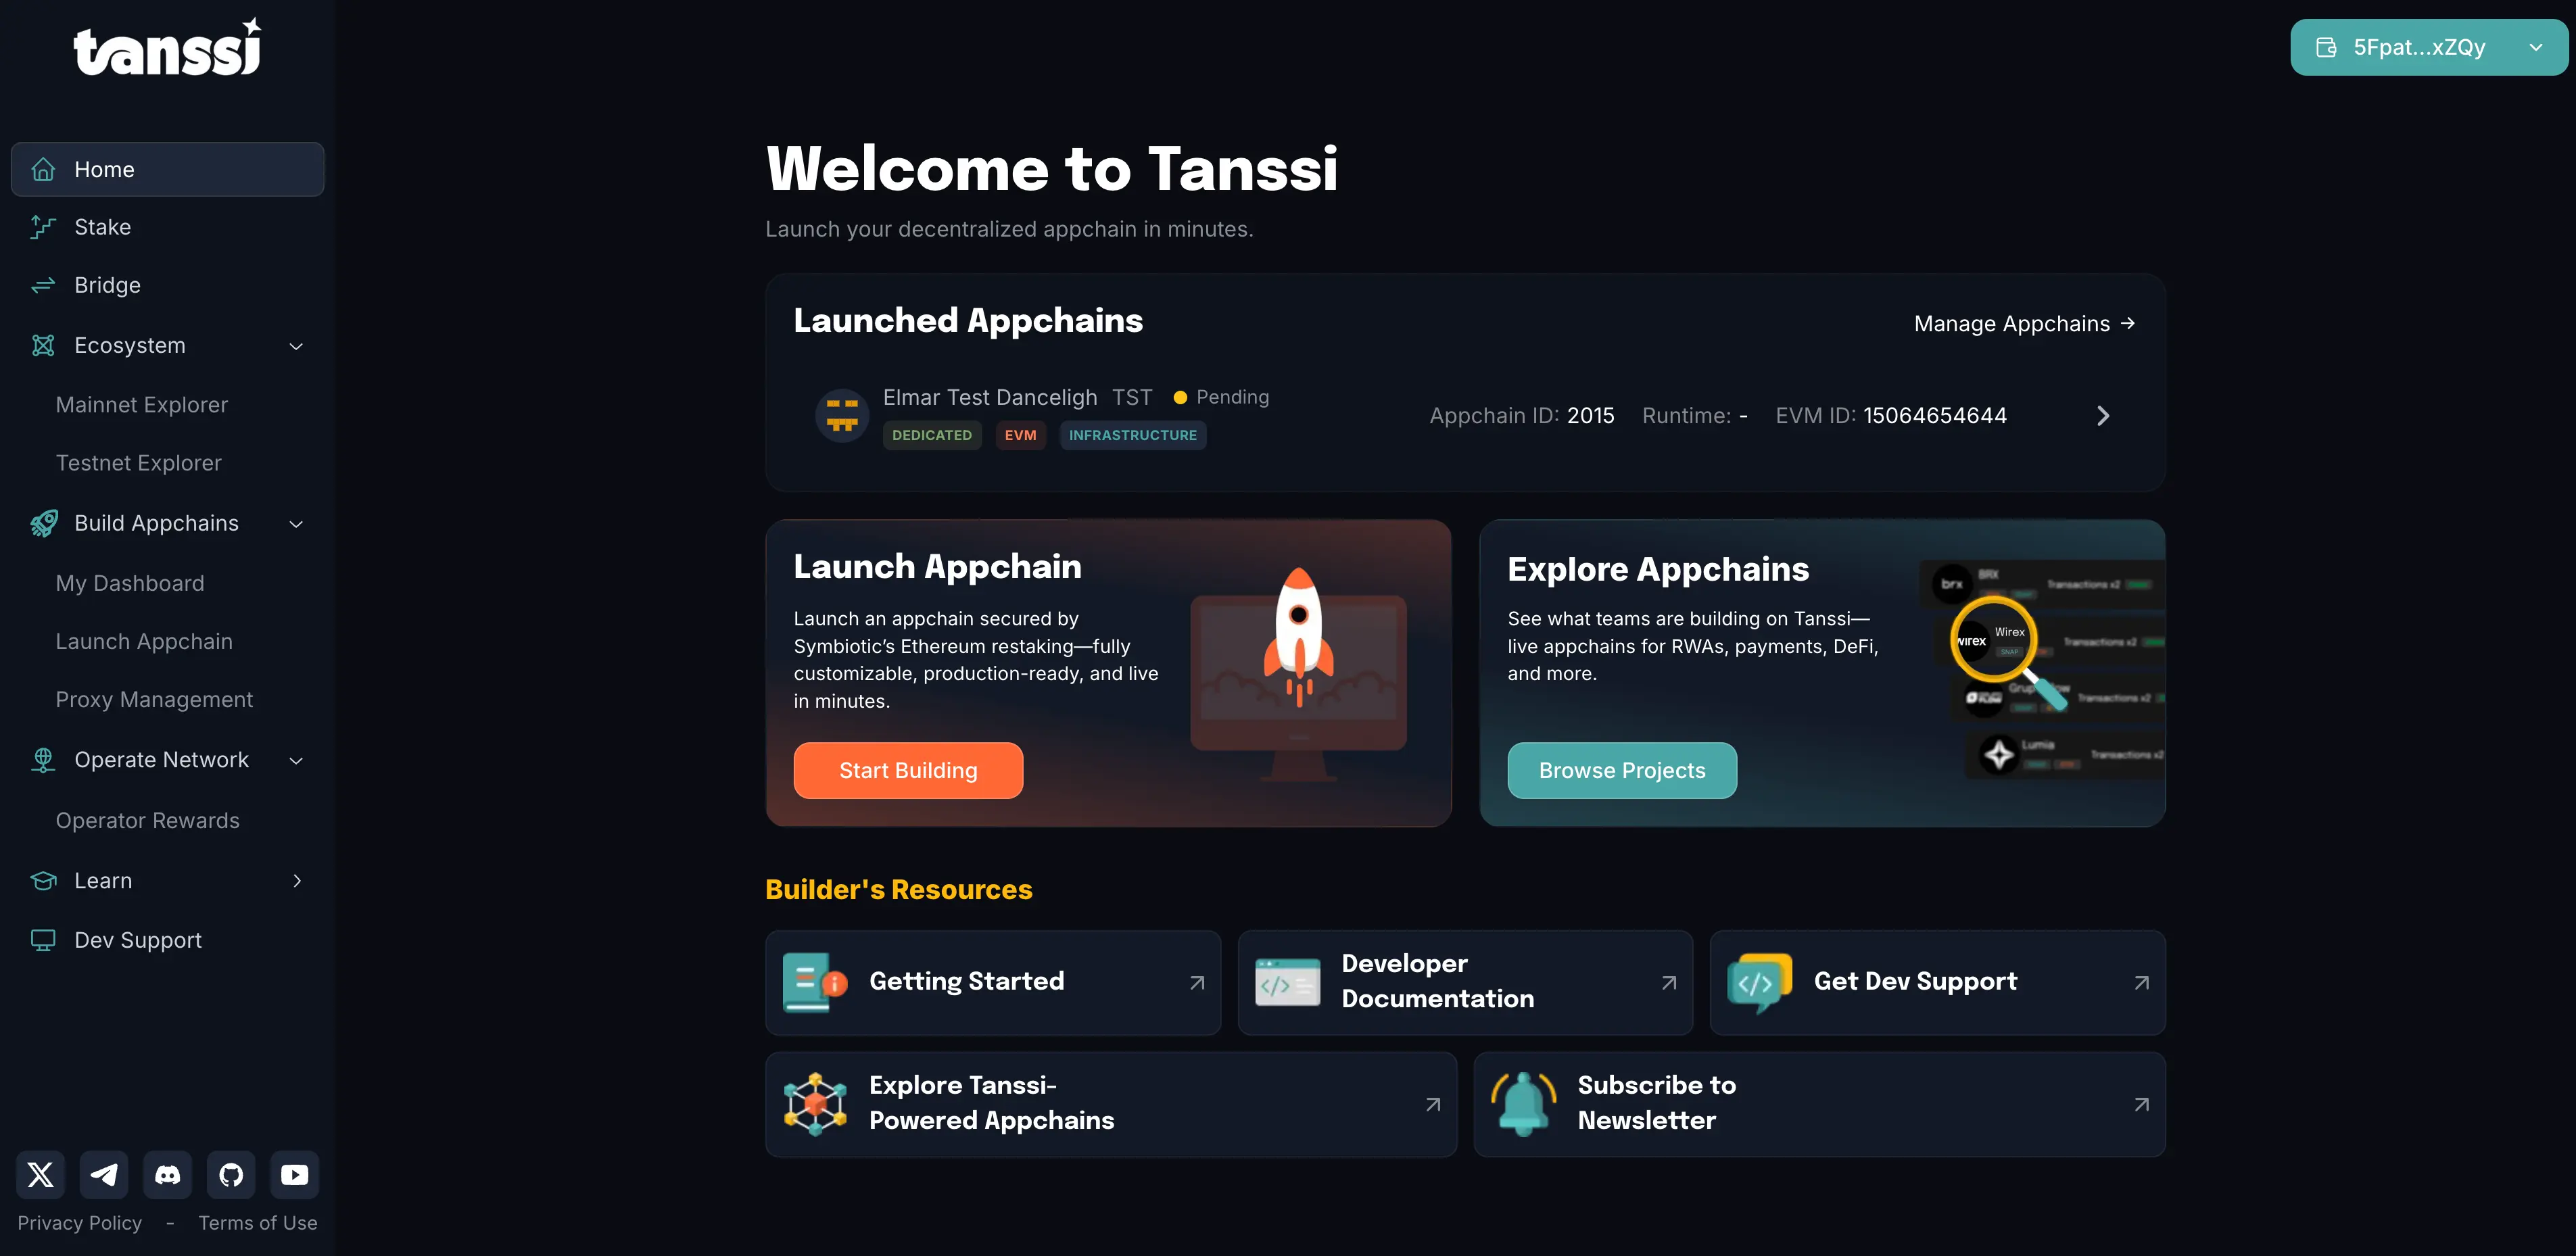The image size is (2576, 1256).
Task: Click the Home house icon
Action: [x=43, y=169]
